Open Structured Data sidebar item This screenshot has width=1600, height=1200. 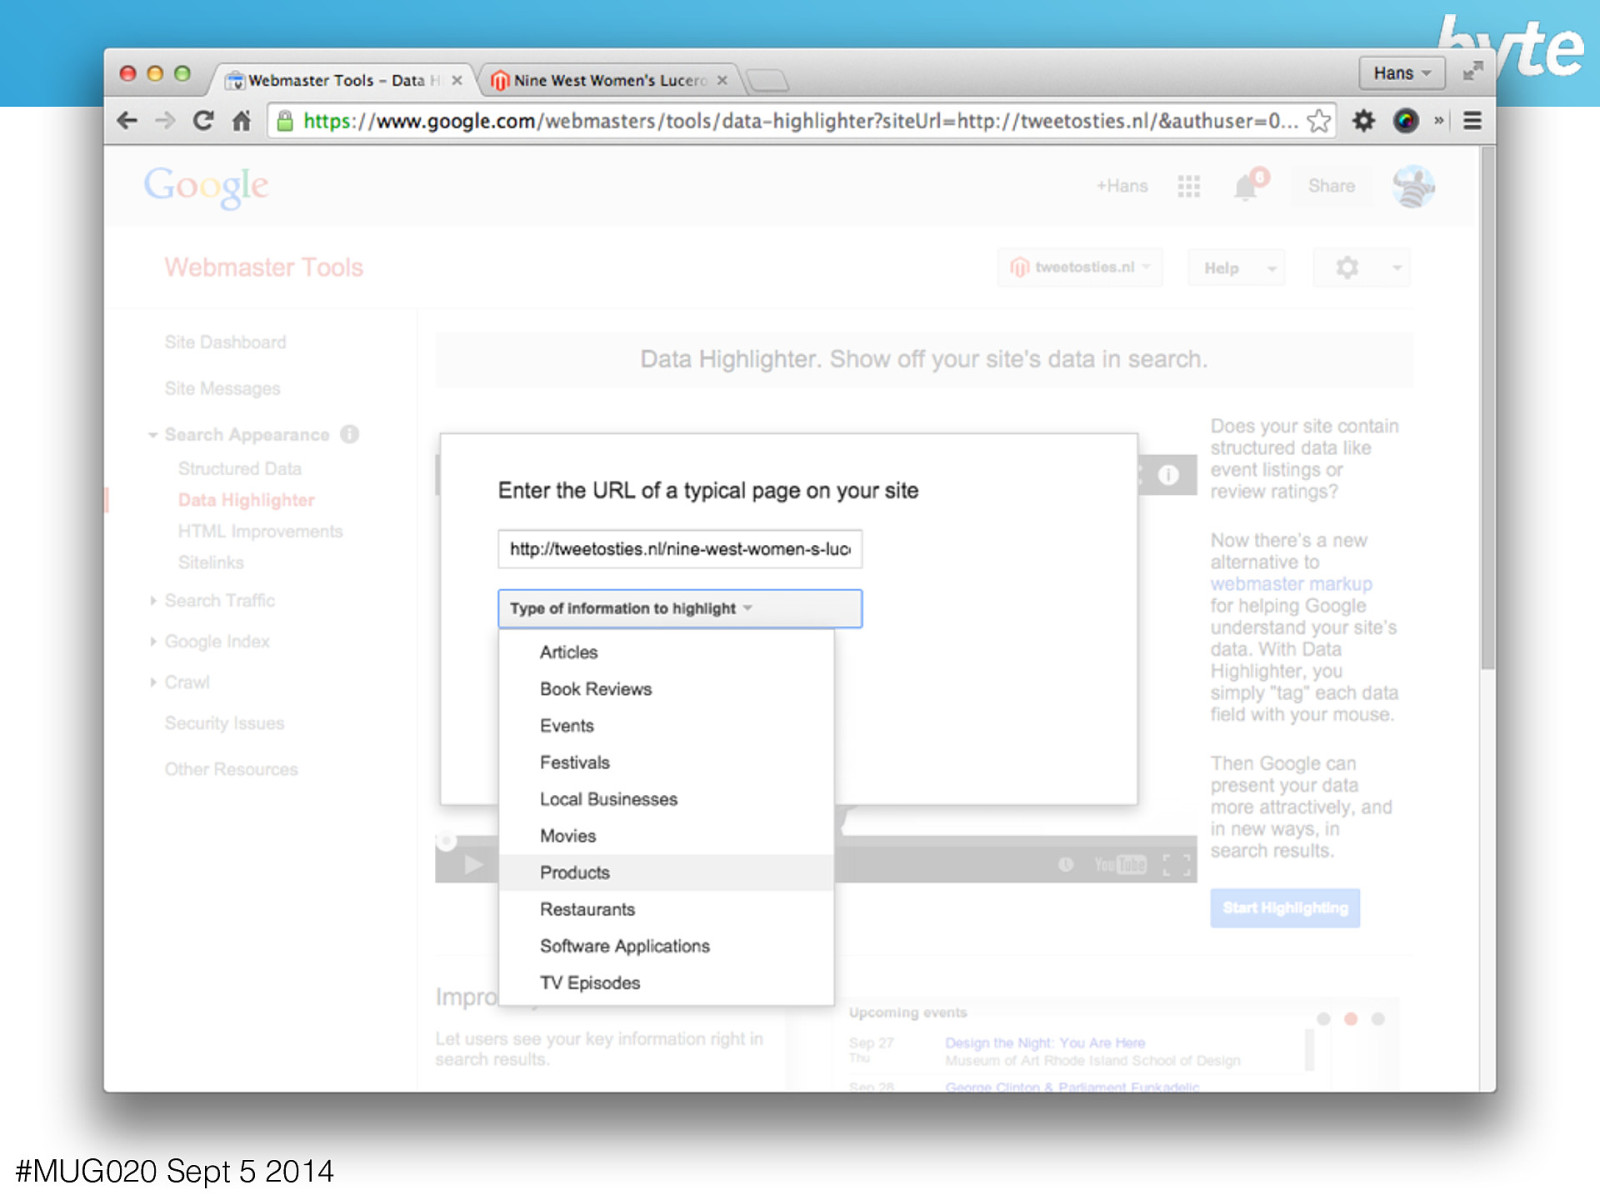point(239,469)
